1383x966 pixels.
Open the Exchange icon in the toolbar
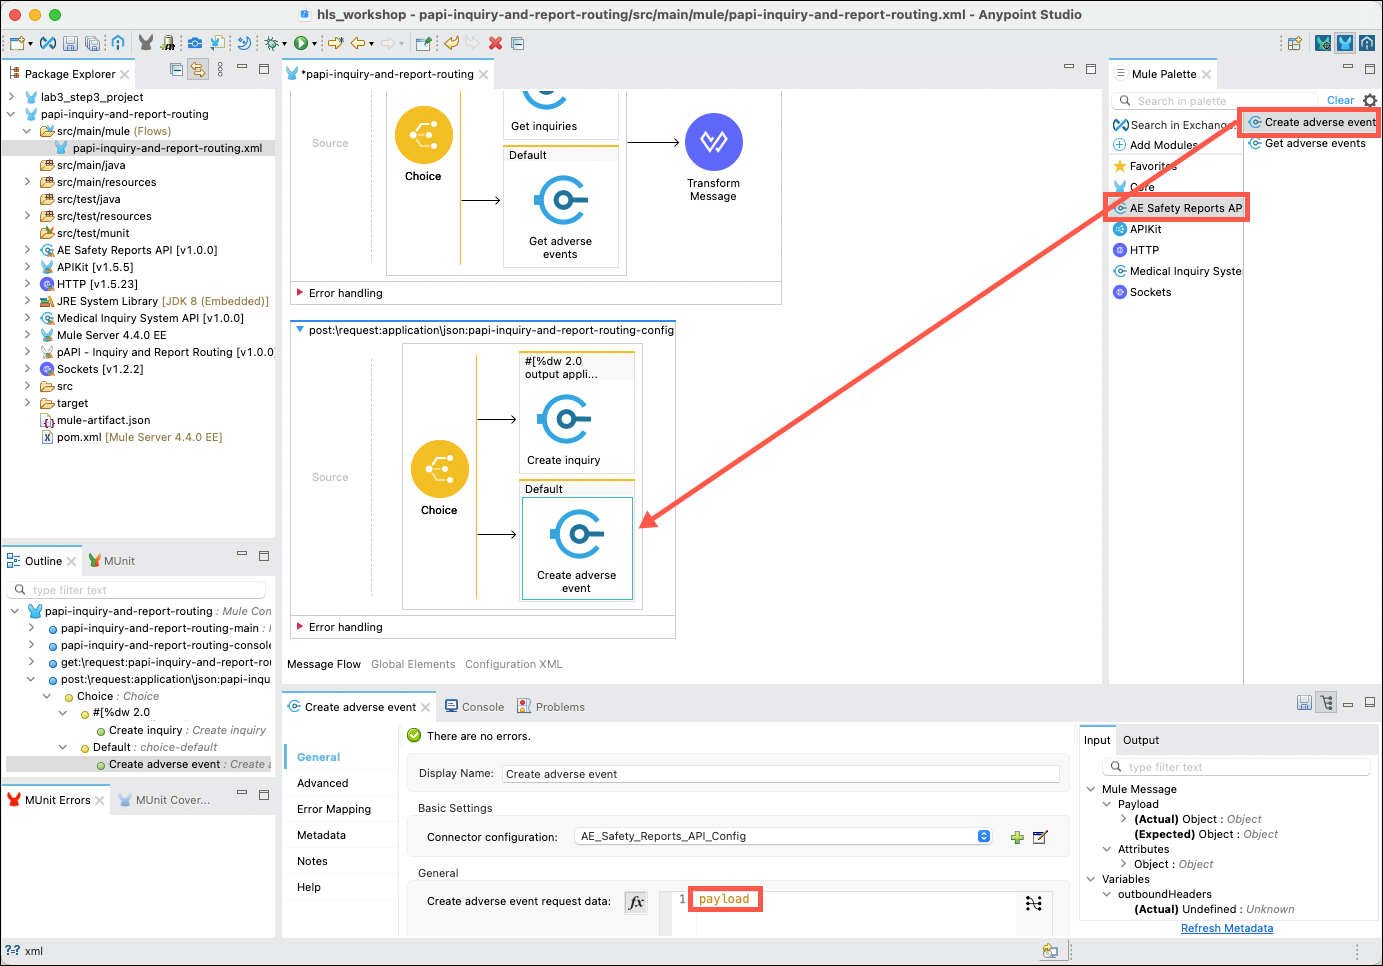point(48,43)
